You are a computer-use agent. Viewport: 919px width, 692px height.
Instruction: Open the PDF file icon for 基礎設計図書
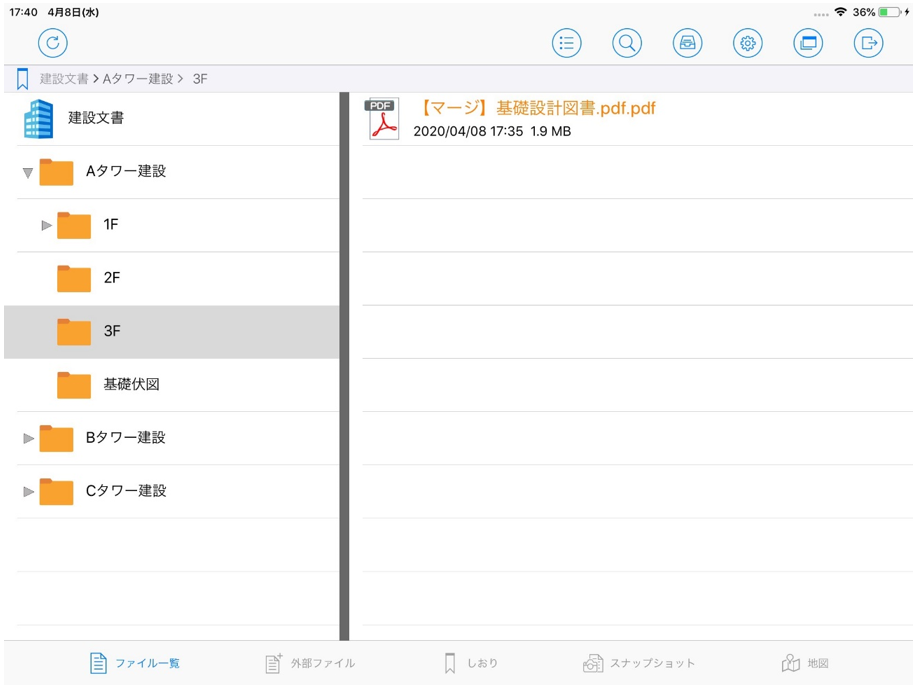382,119
